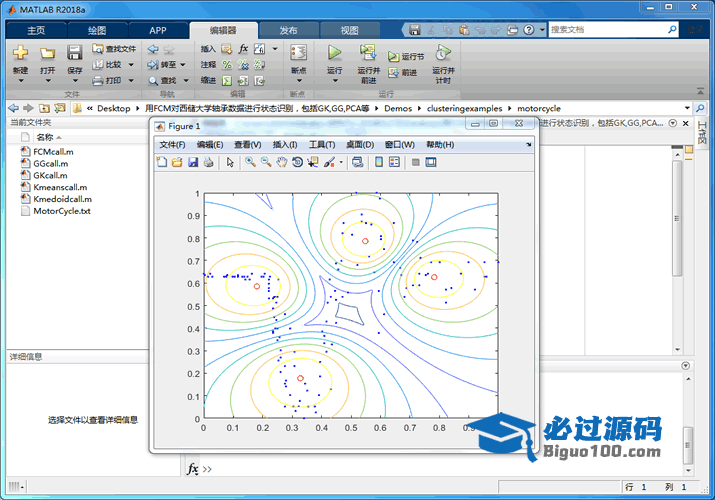Image resolution: width=715 pixels, height=500 pixels.
Task: Select GKcall.m file
Action: pyautogui.click(x=50, y=175)
